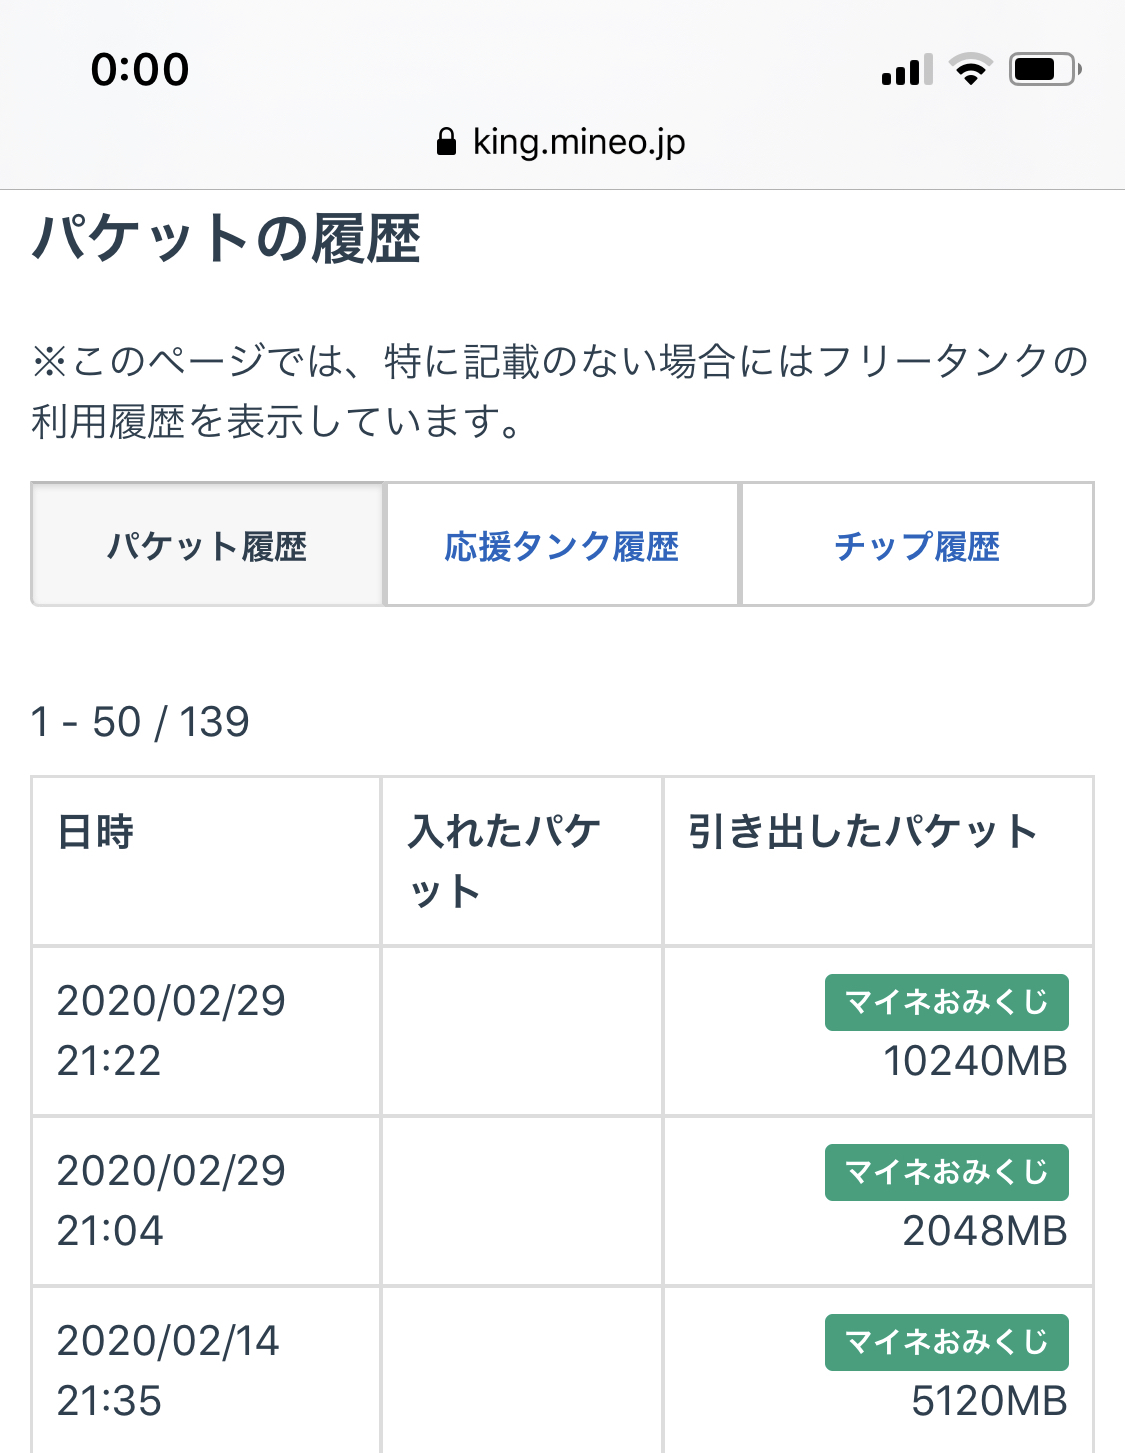The height and width of the screenshot is (1453, 1125).
Task: Tap the マイネおみくじ badge above 2048MB
Action: click(x=946, y=1172)
